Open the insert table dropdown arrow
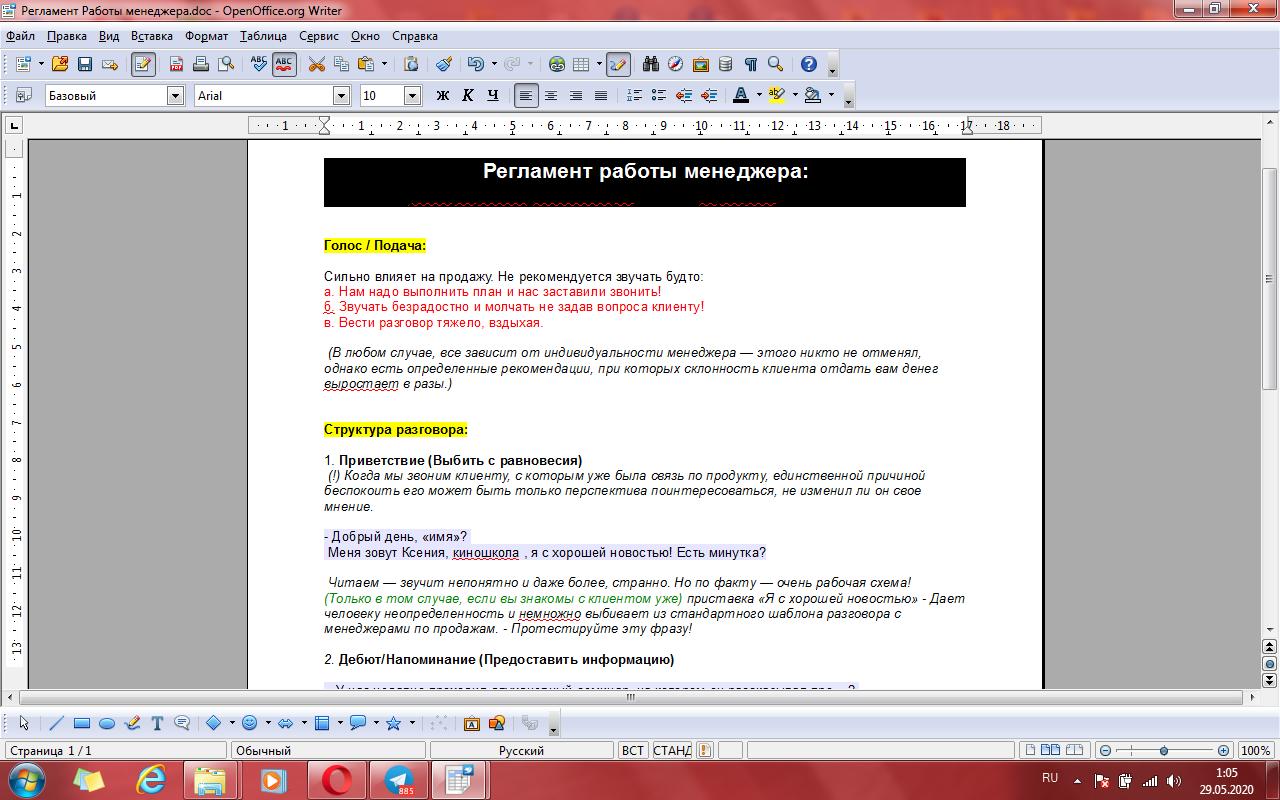 tap(599, 64)
